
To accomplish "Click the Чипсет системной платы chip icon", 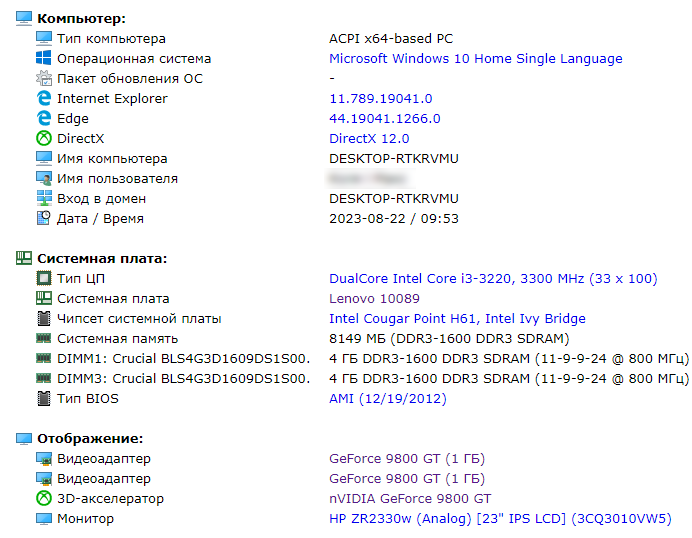I will point(44,318).
